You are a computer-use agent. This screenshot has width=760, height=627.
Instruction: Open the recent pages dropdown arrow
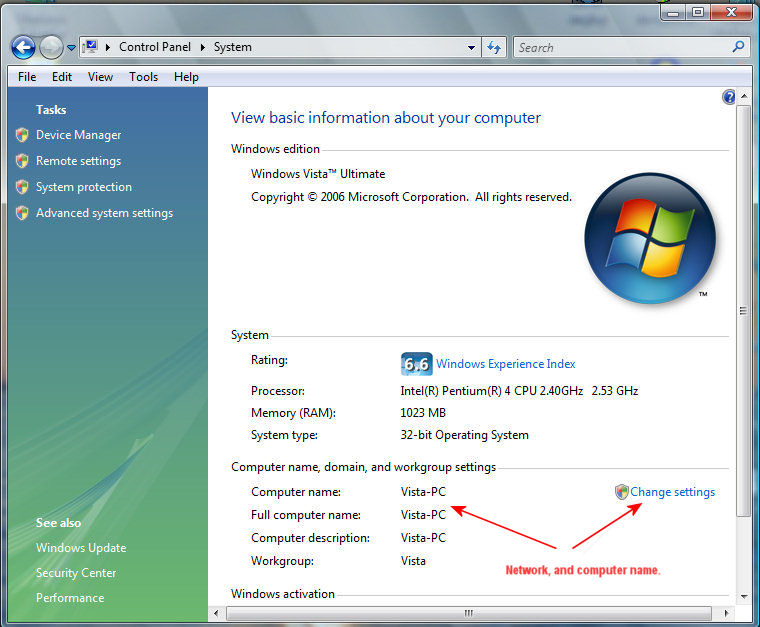coord(72,48)
